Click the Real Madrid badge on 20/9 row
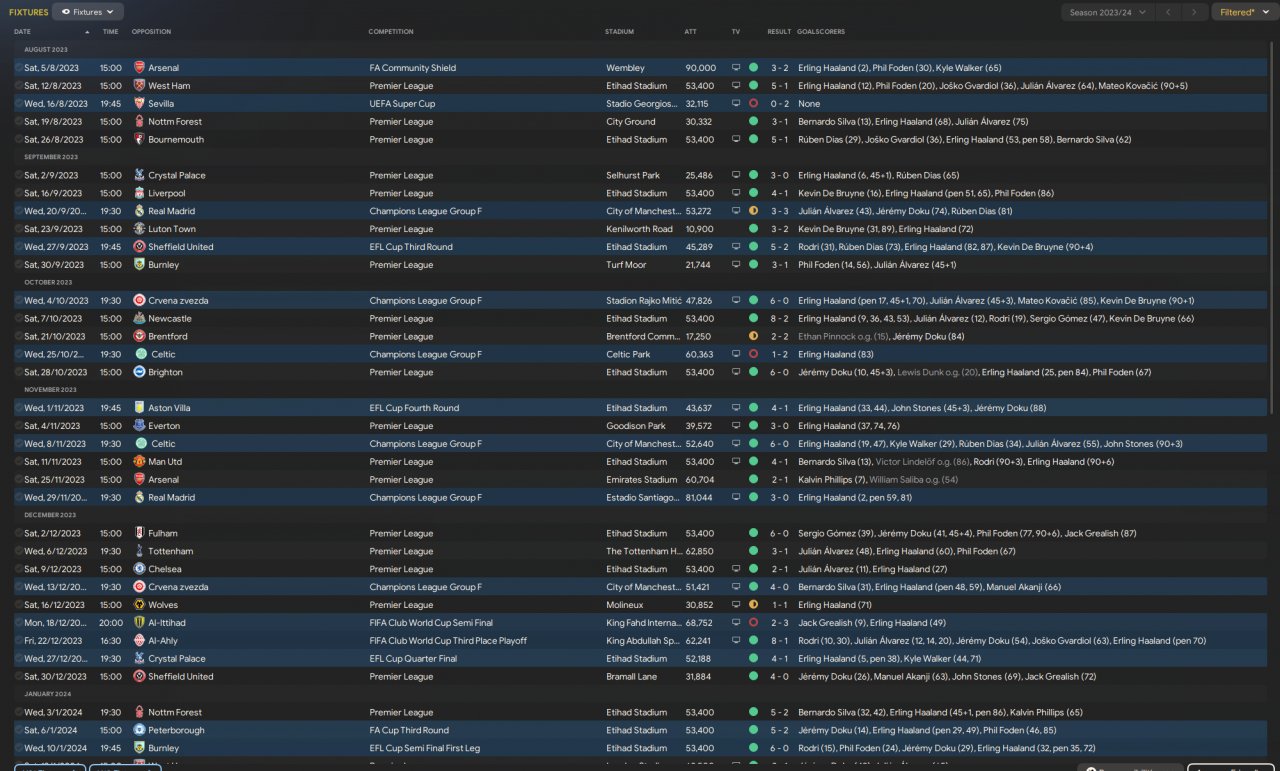Viewport: 1280px width, 771px height. 139,212
